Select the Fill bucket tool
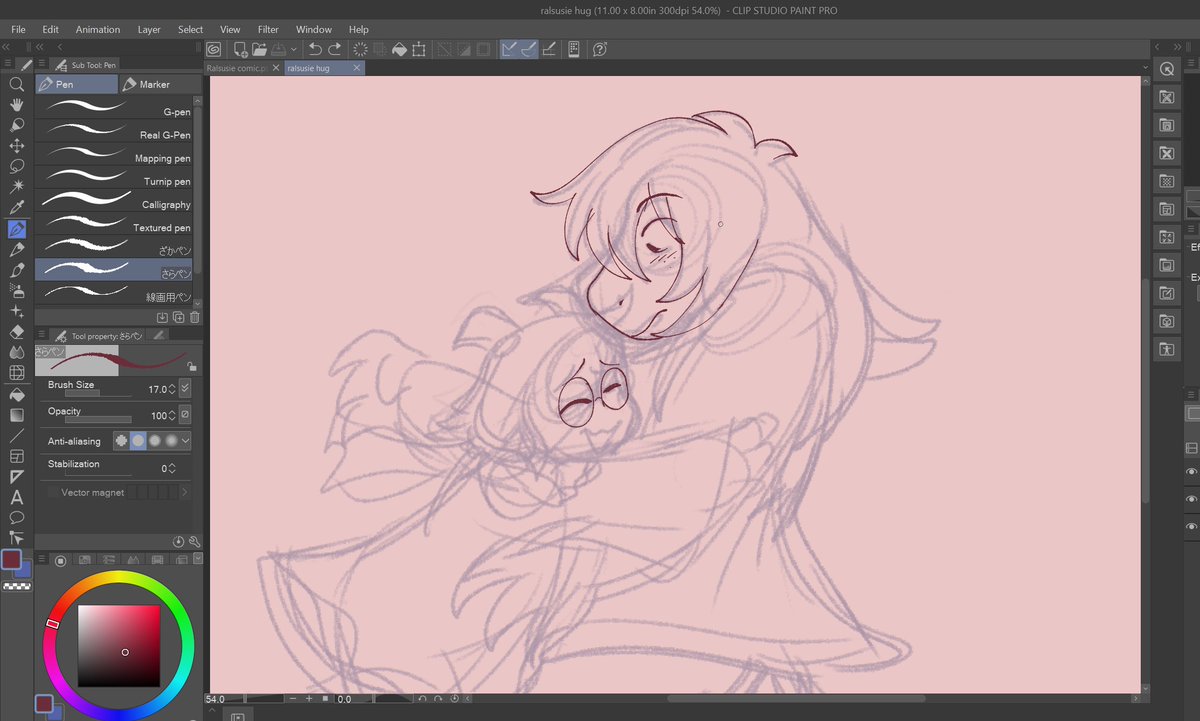This screenshot has width=1200, height=721. pos(17,394)
